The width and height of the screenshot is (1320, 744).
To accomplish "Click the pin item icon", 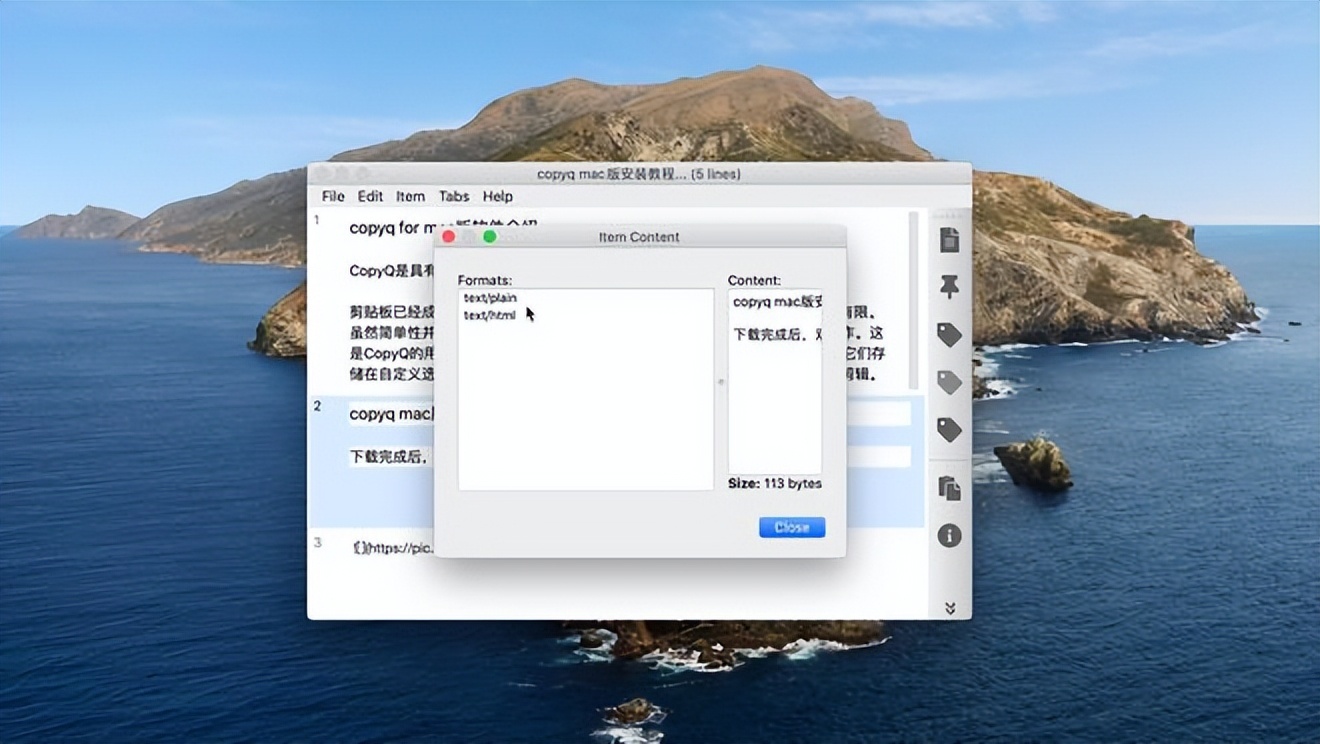I will pyautogui.click(x=949, y=287).
